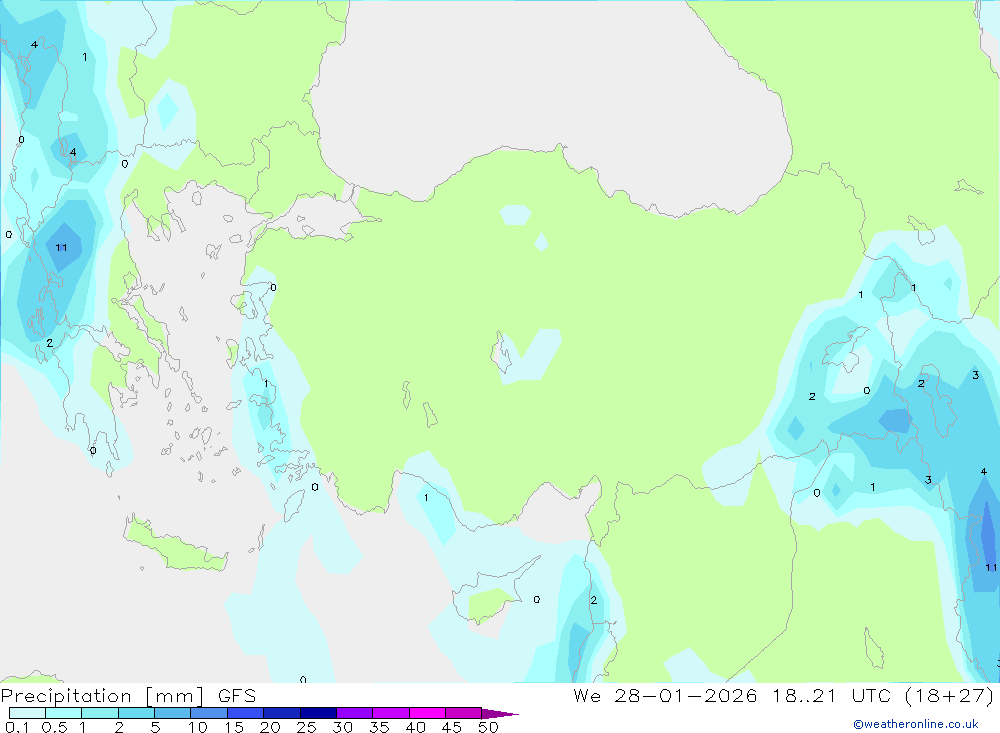1000x733 pixels.
Task: Click the 'Precipitation [mm] GFS' title text
Action: (x=128, y=696)
